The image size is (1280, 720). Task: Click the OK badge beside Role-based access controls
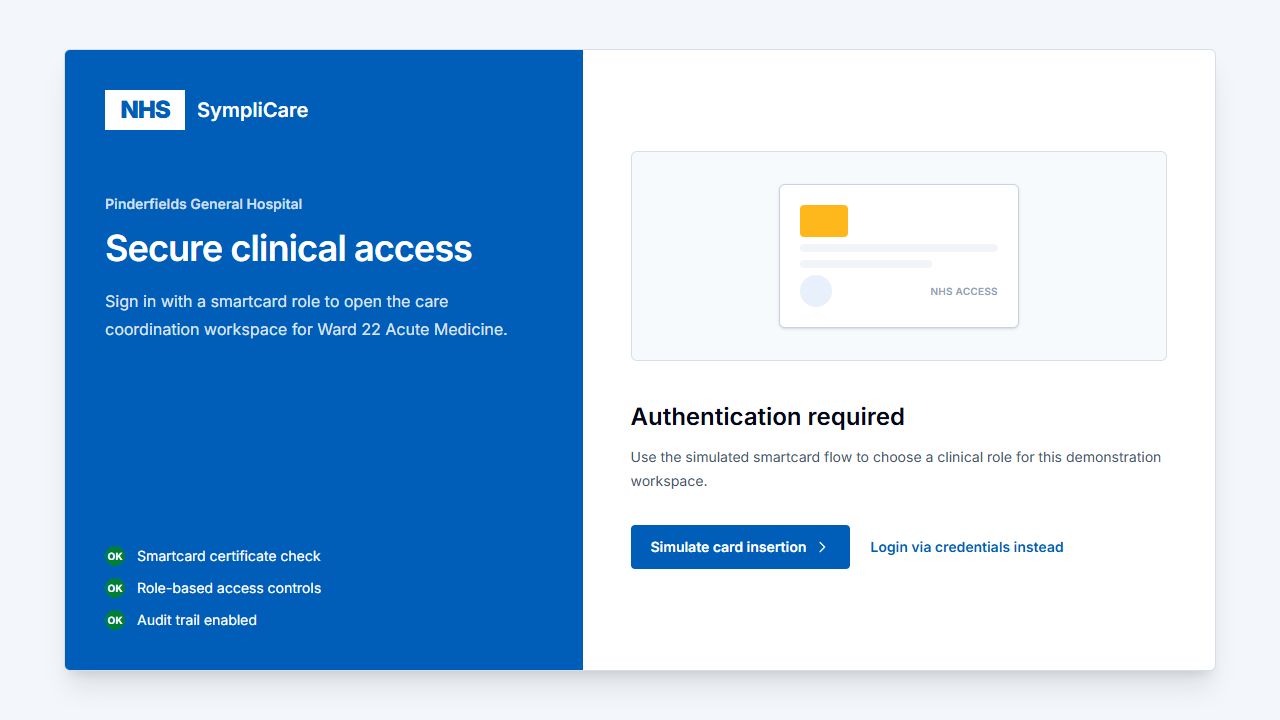pos(115,588)
